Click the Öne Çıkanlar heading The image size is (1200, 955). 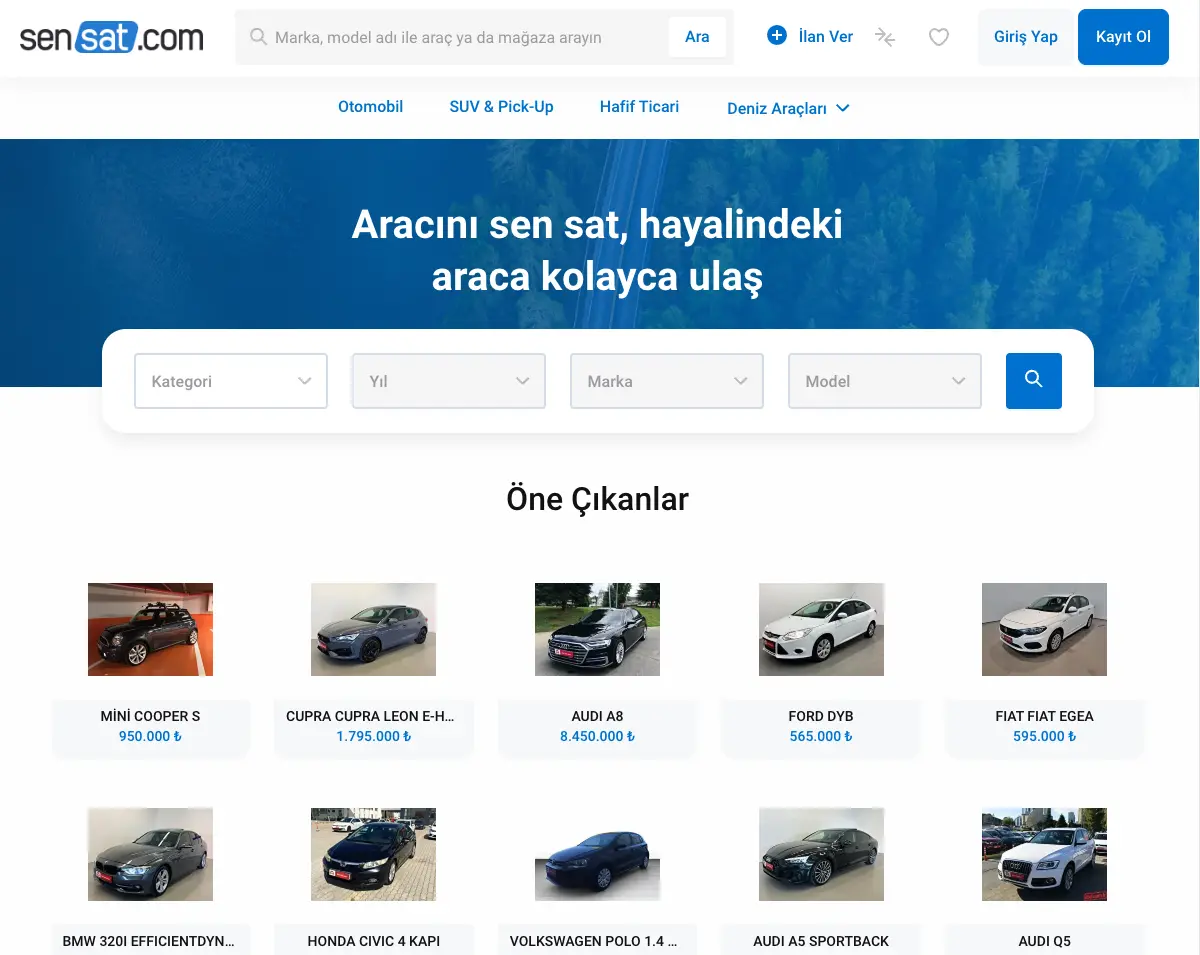click(597, 499)
